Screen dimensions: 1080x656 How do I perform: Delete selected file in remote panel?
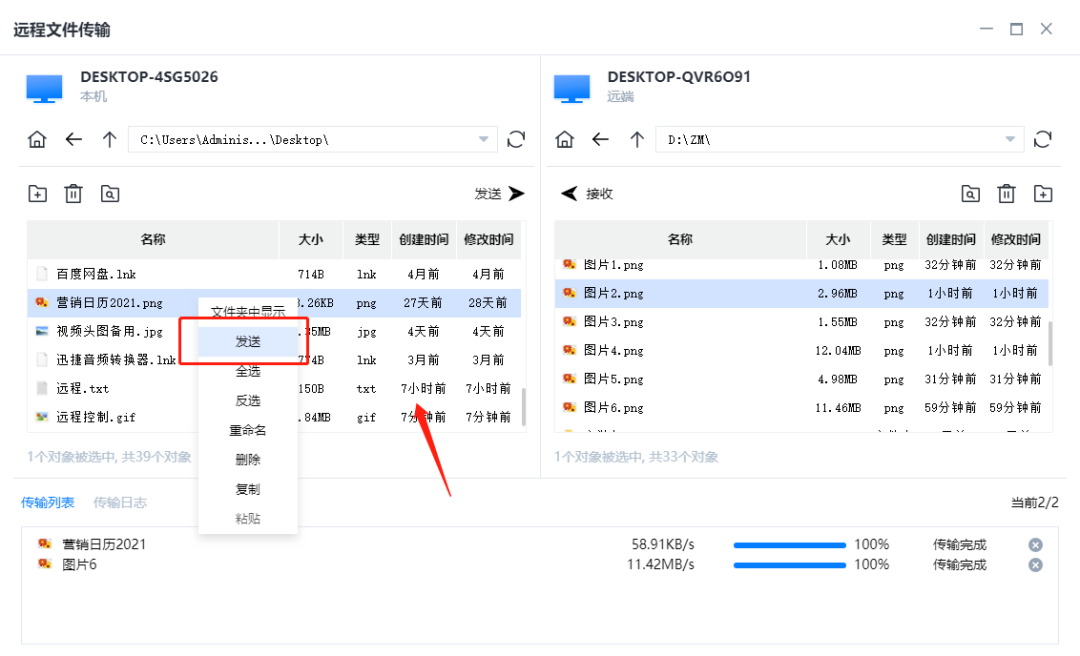click(x=1006, y=194)
